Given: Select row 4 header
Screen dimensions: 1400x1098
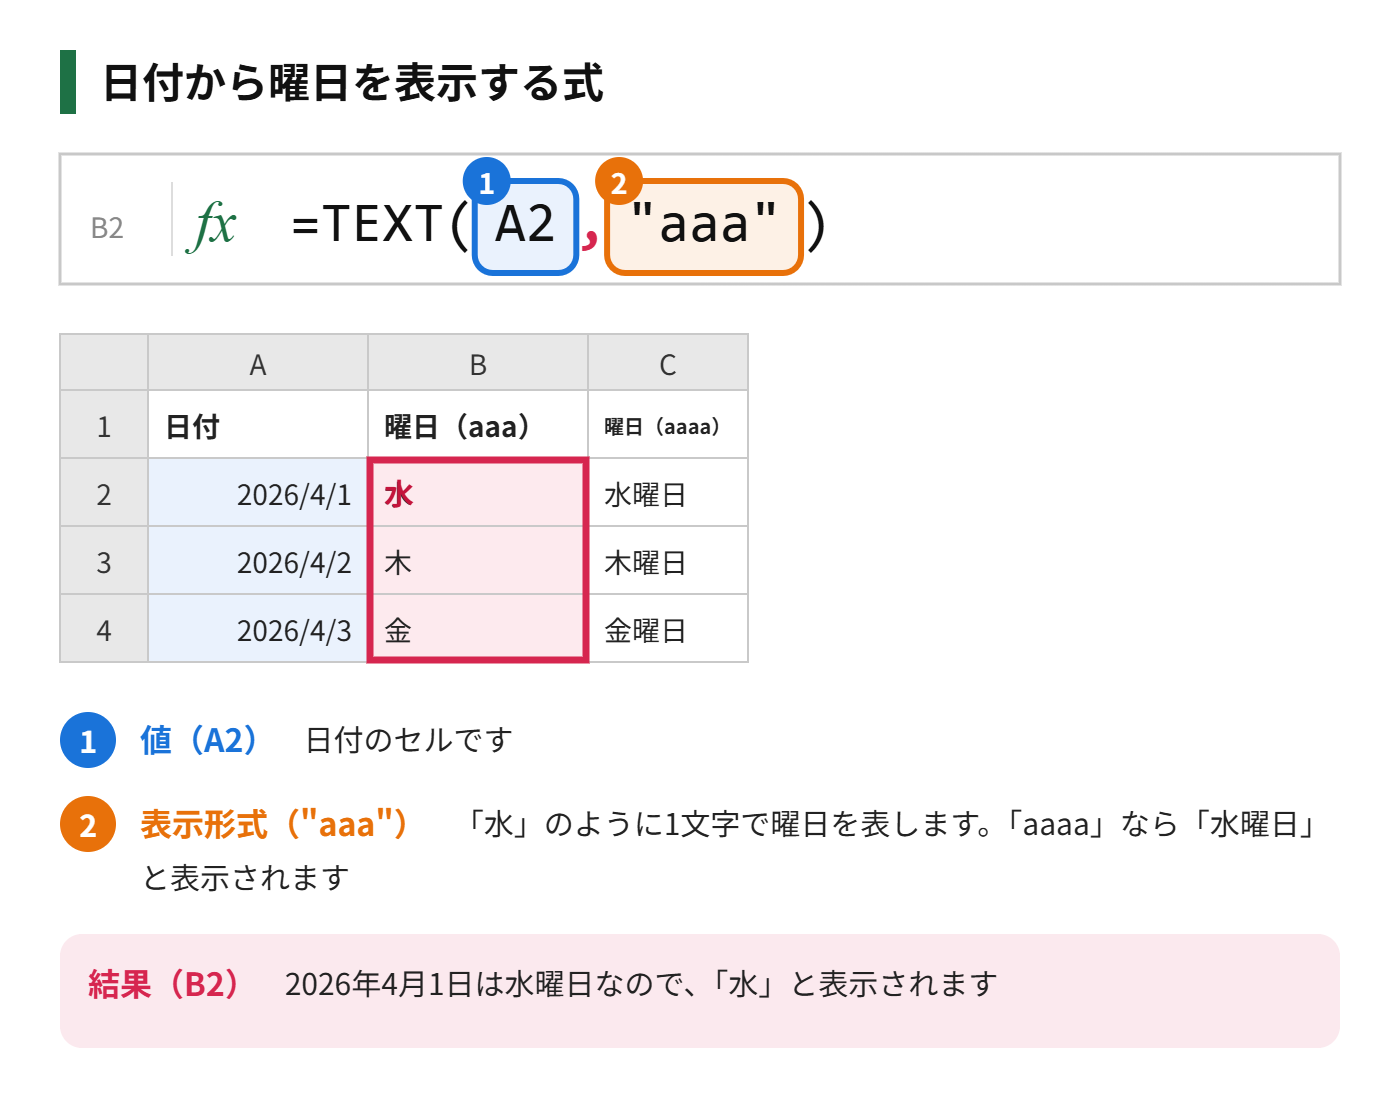Looking at the screenshot, I should tap(104, 629).
